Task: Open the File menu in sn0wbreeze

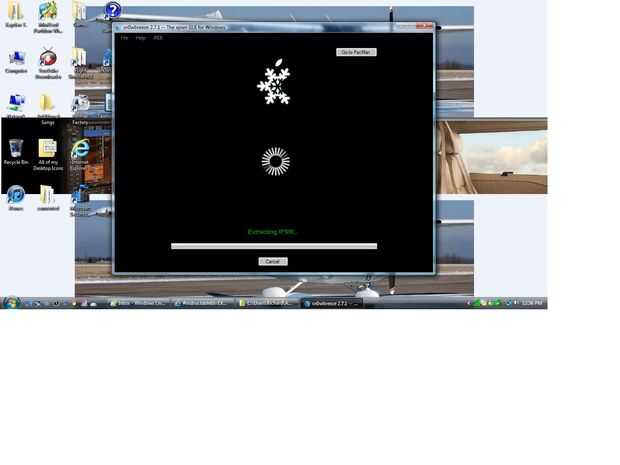Action: coord(124,38)
